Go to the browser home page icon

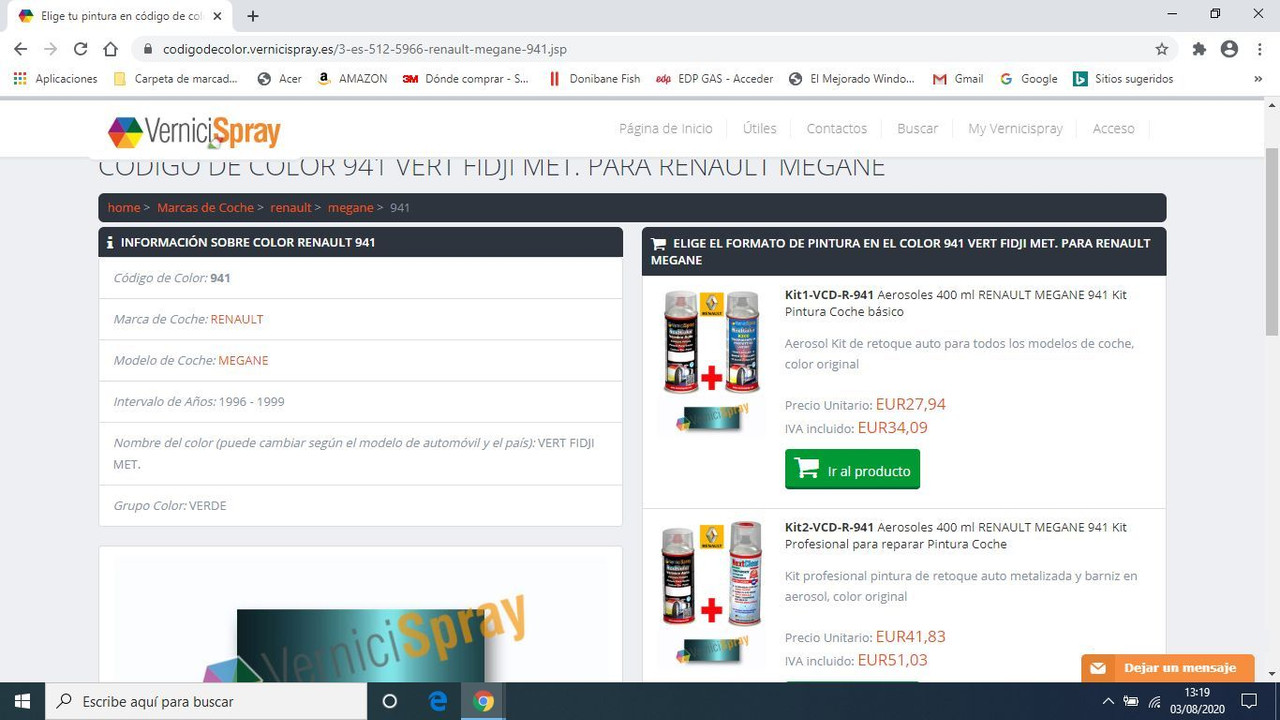111,49
